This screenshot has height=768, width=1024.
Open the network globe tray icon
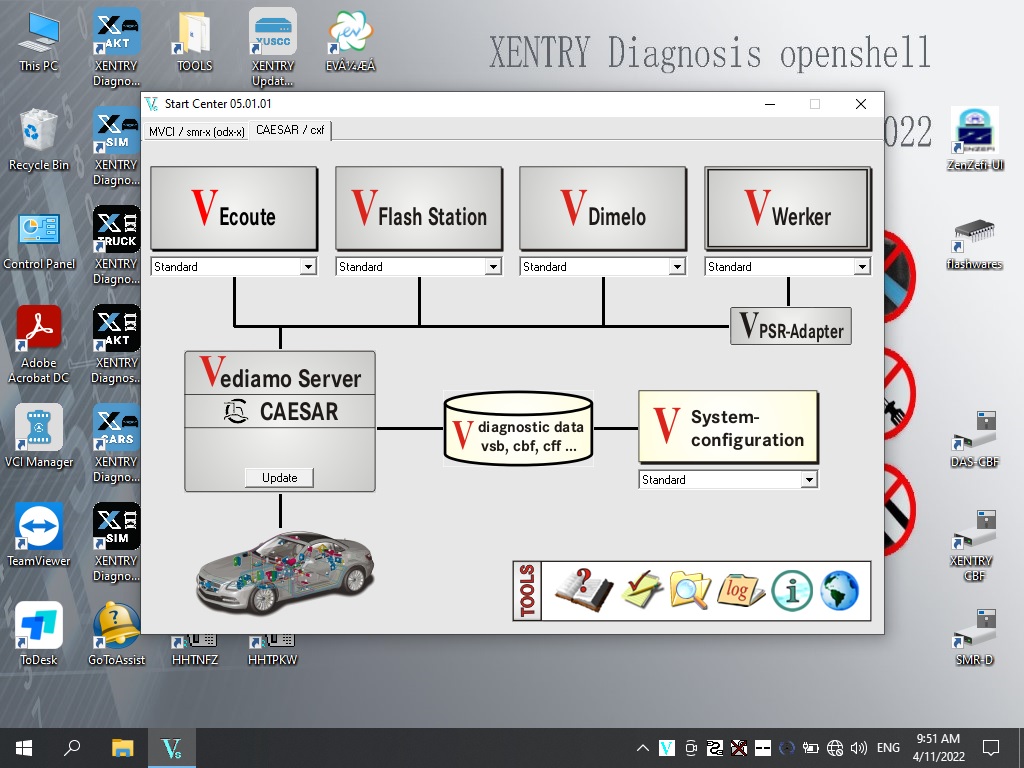(835, 748)
